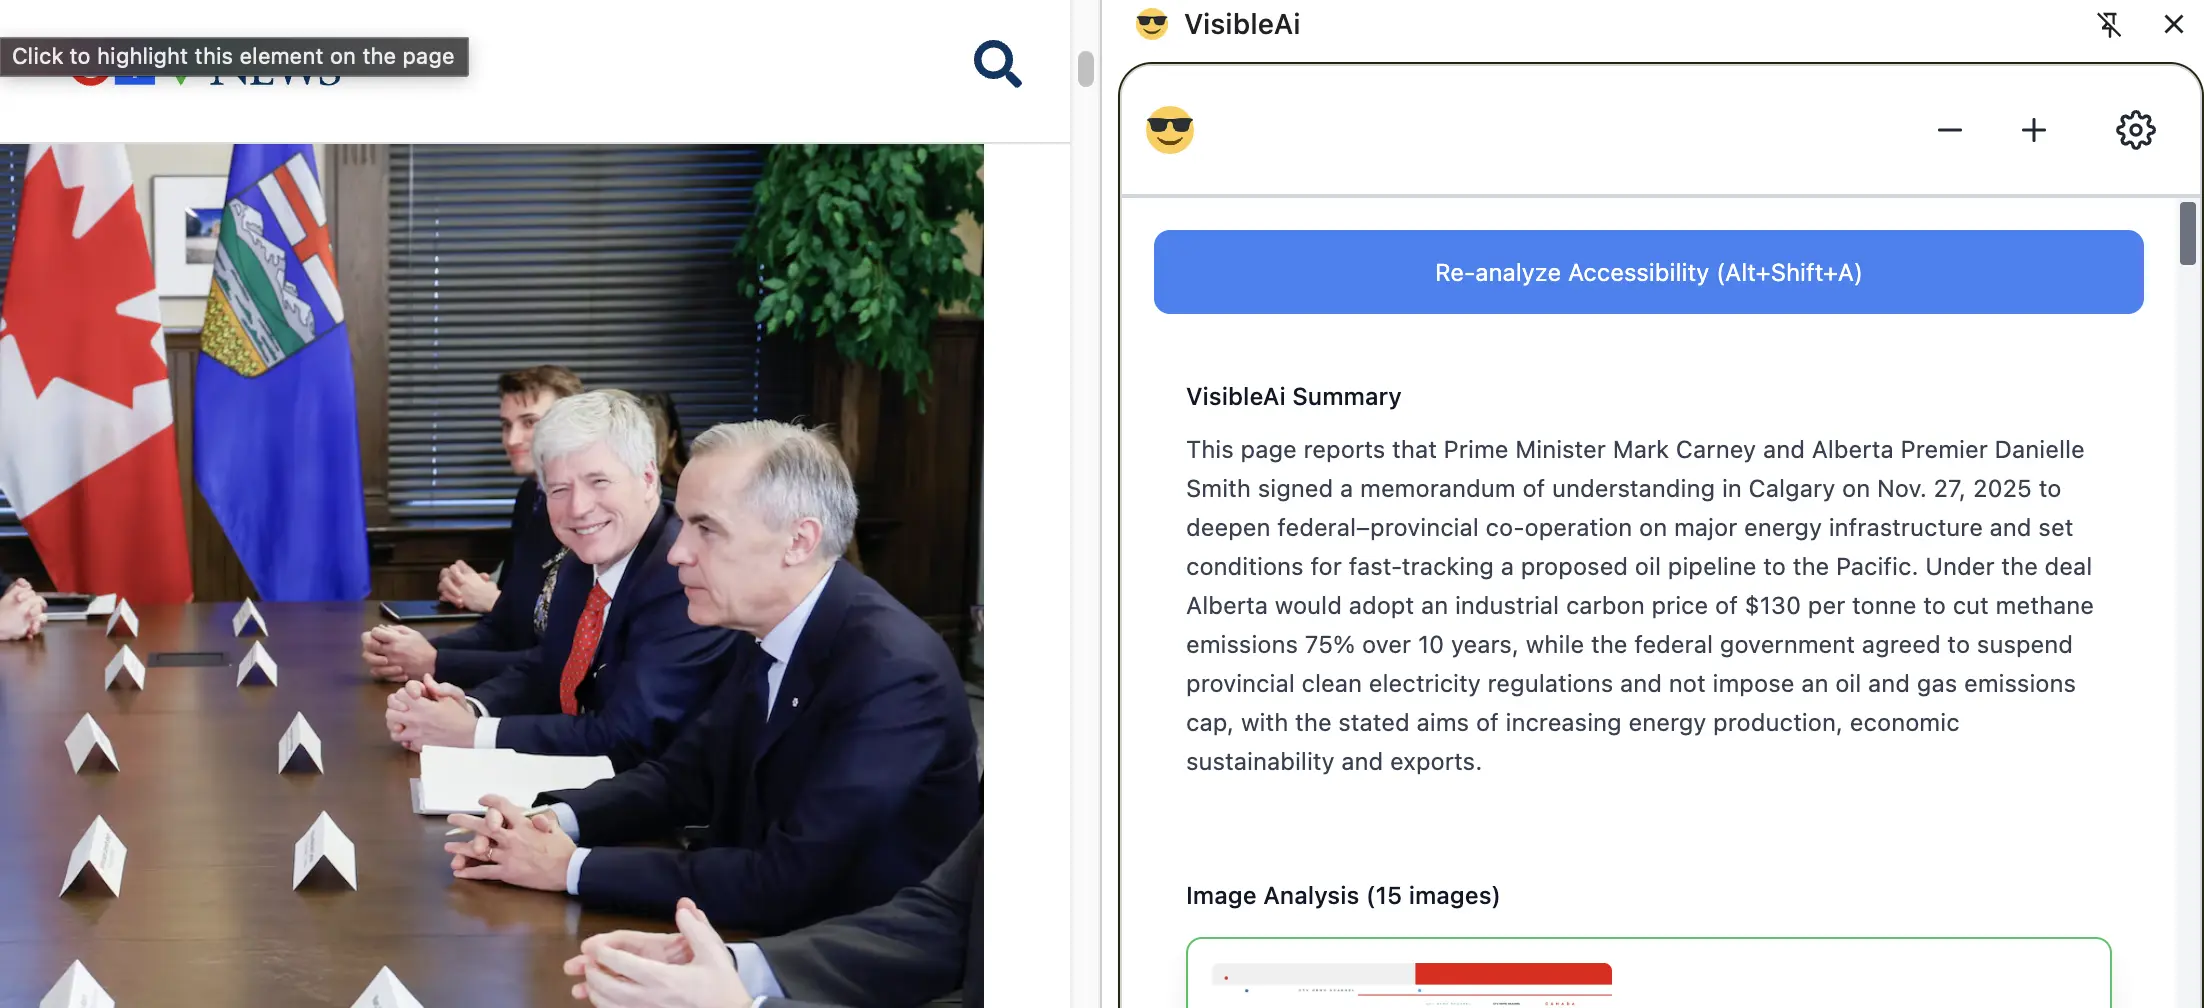Decrease text size with minus icon
This screenshot has width=2206, height=1008.
coord(1949,130)
